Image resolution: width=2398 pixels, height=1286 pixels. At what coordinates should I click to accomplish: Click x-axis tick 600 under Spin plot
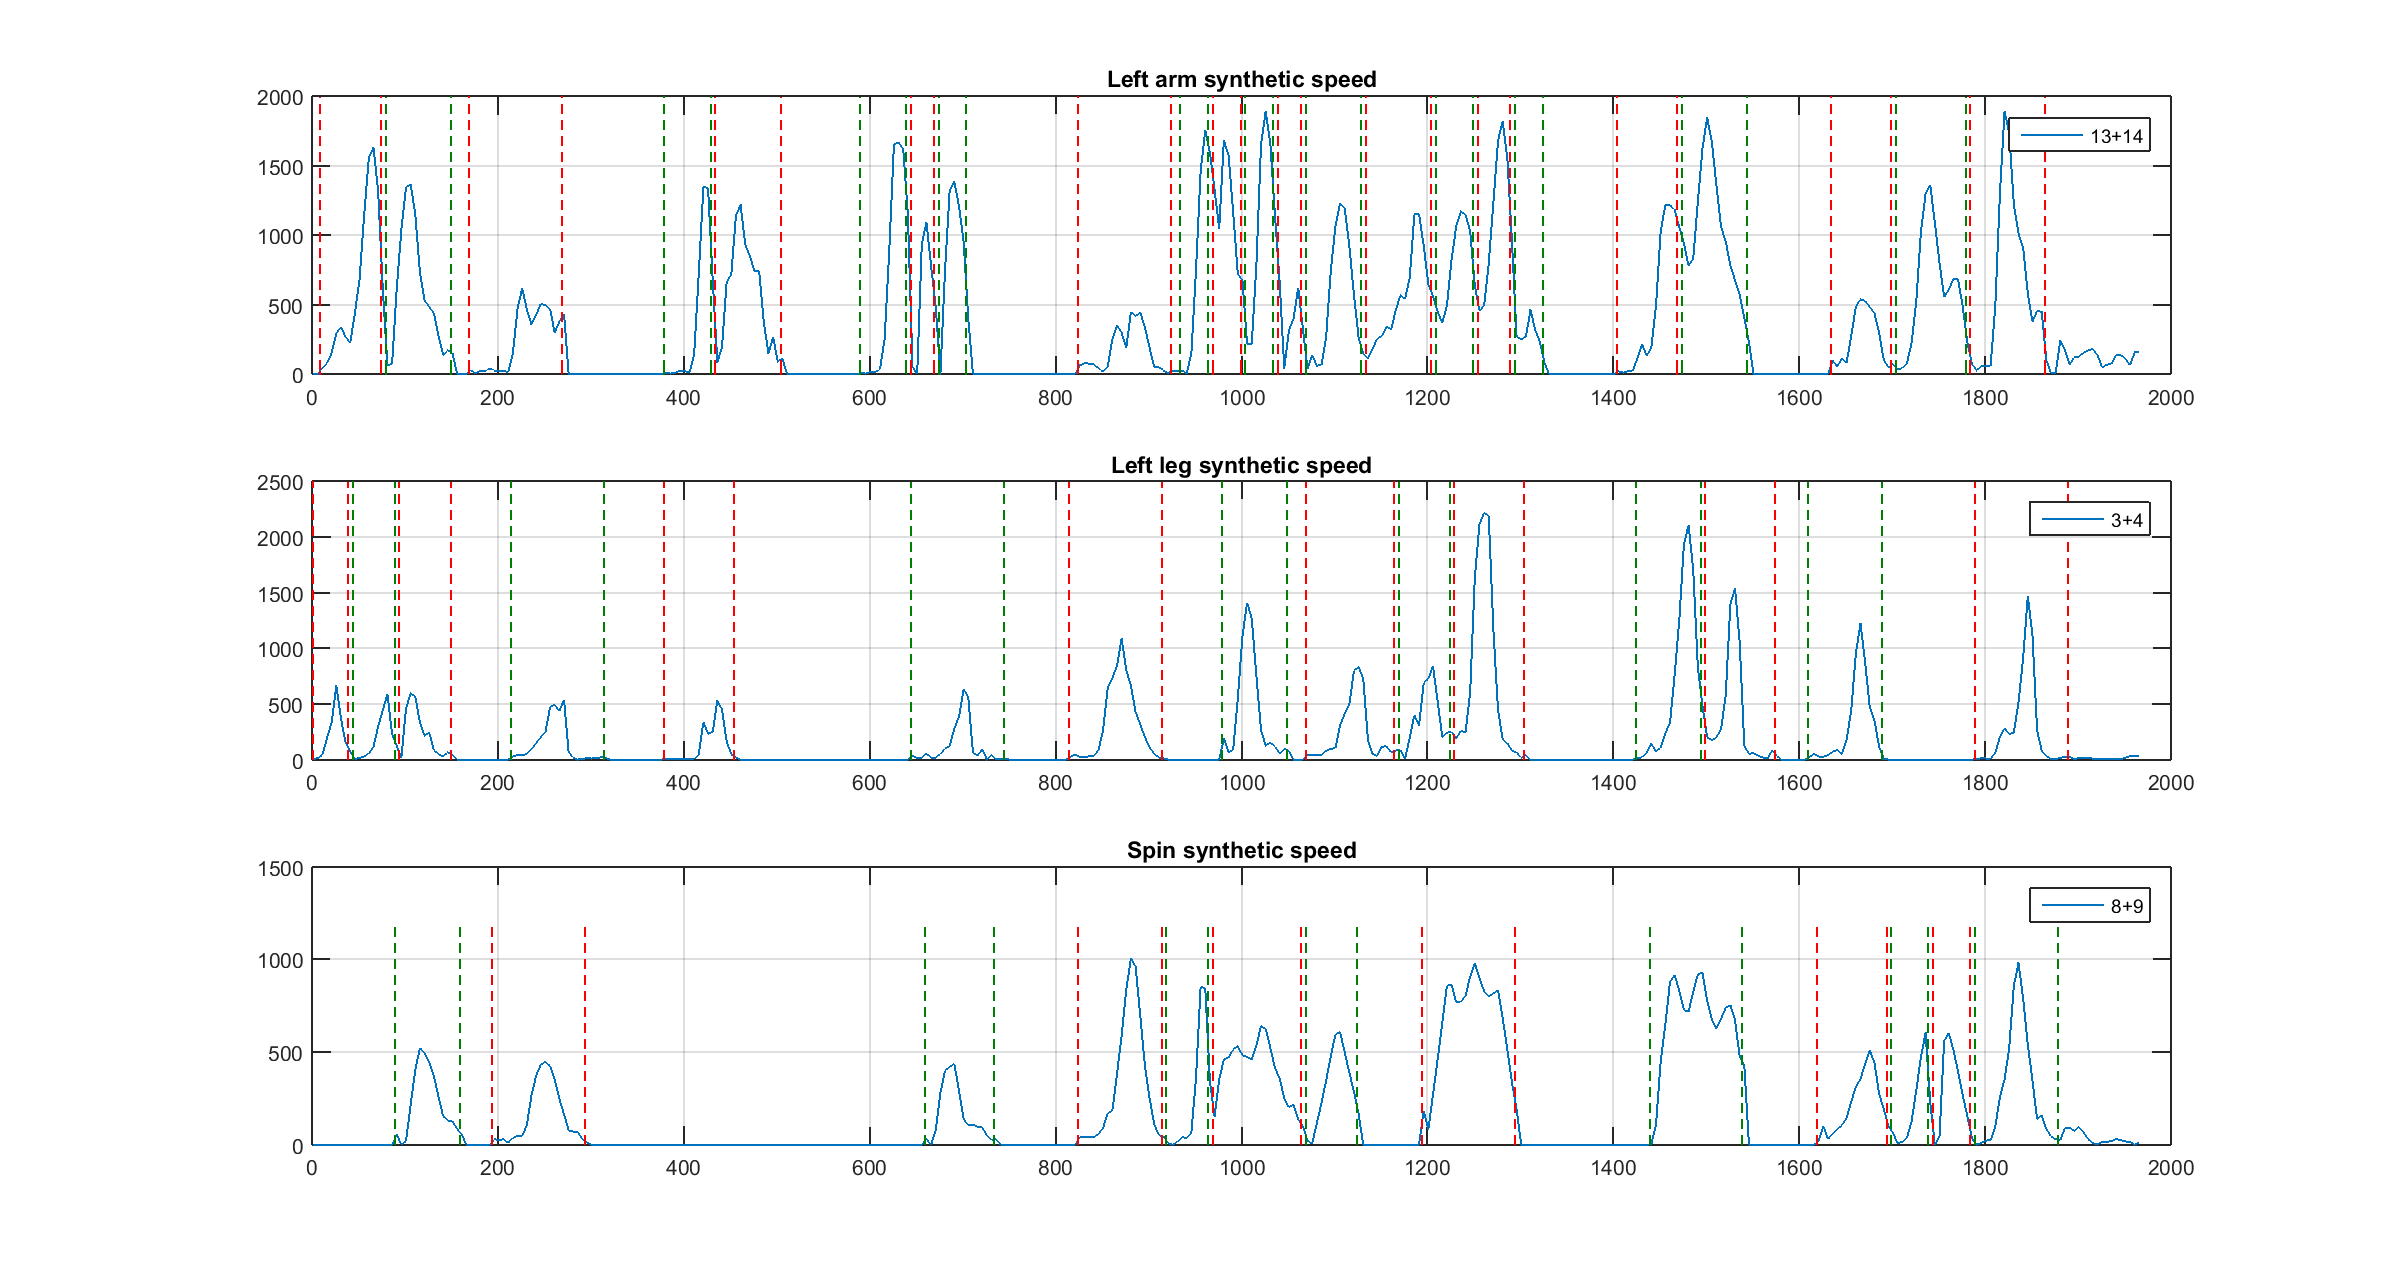pyautogui.click(x=869, y=1168)
